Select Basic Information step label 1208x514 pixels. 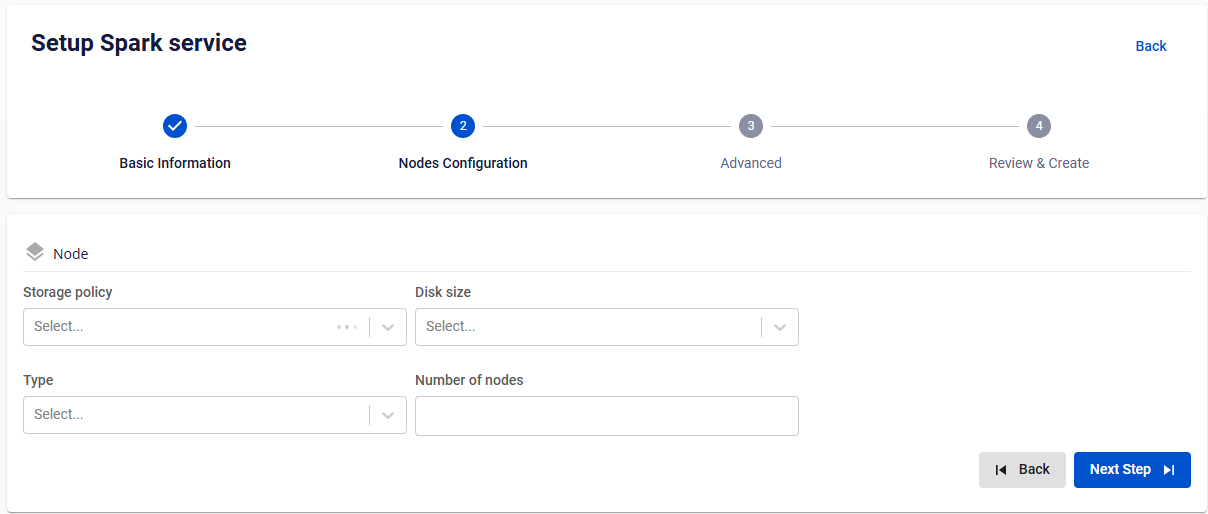coord(175,163)
